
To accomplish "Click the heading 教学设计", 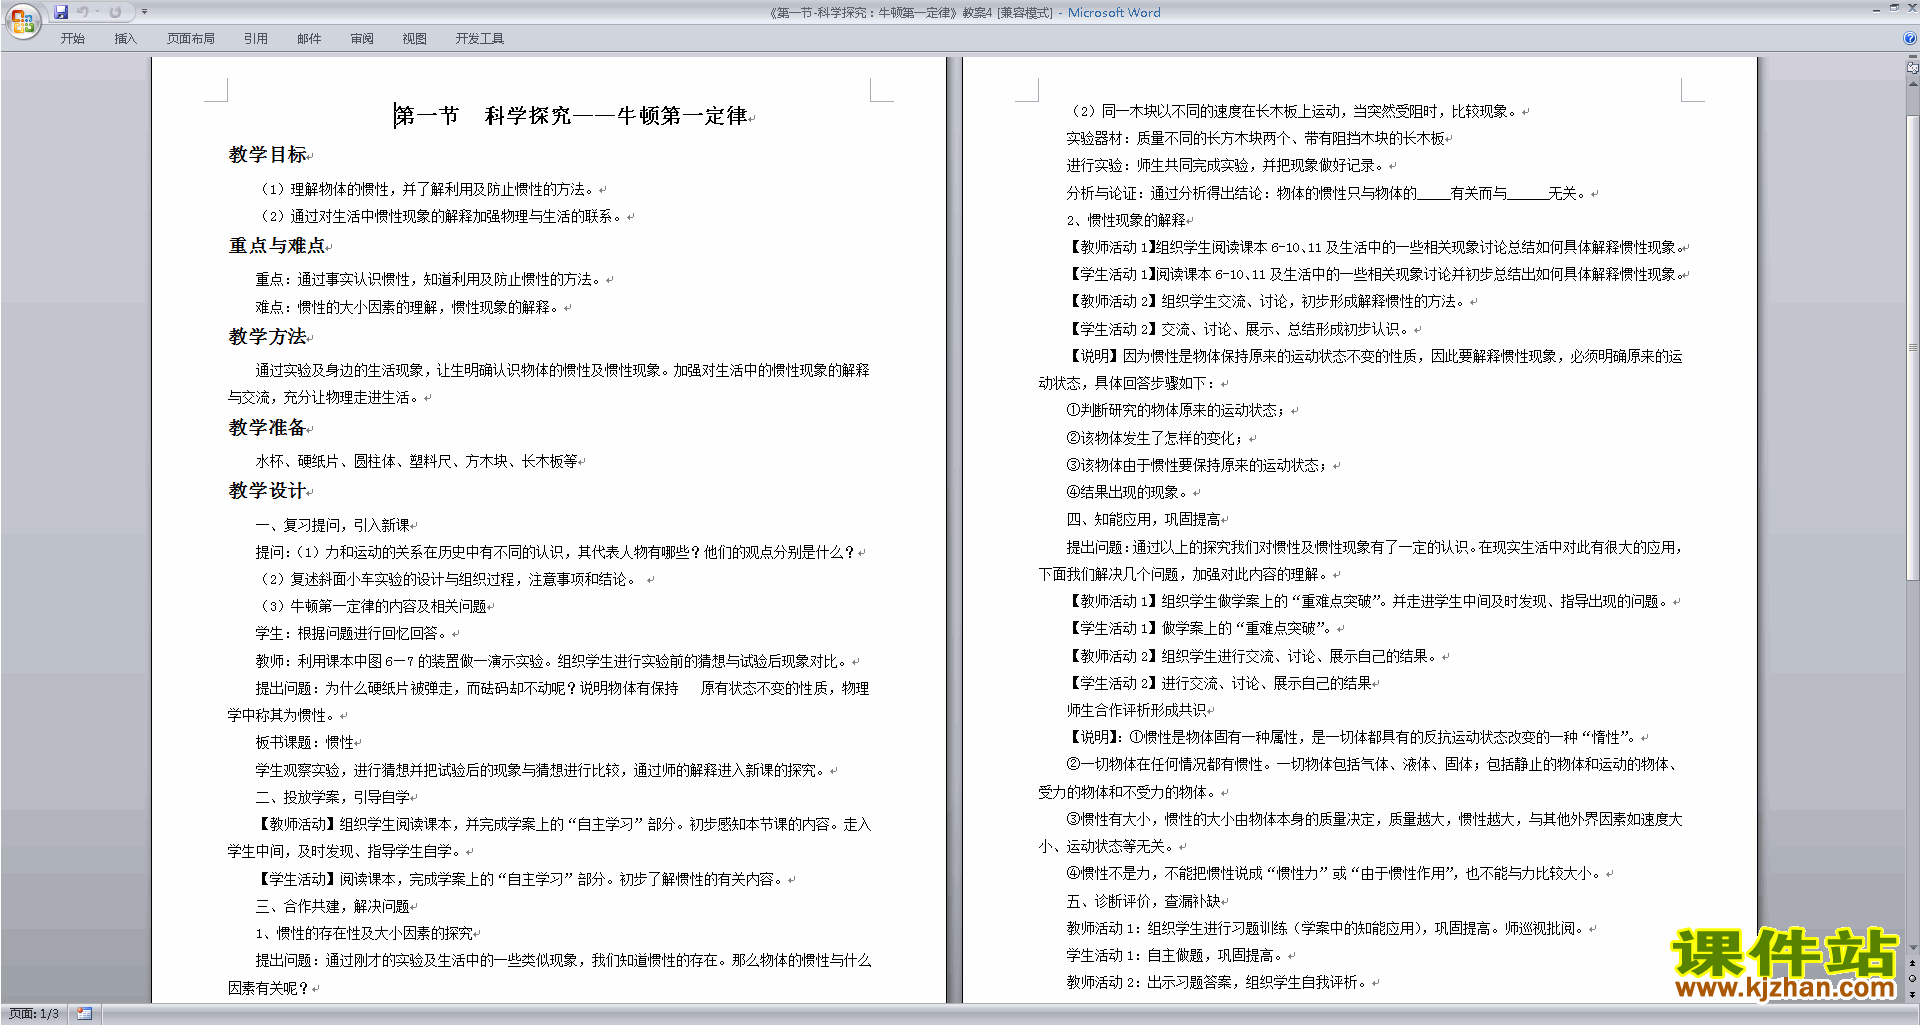I will tap(268, 491).
